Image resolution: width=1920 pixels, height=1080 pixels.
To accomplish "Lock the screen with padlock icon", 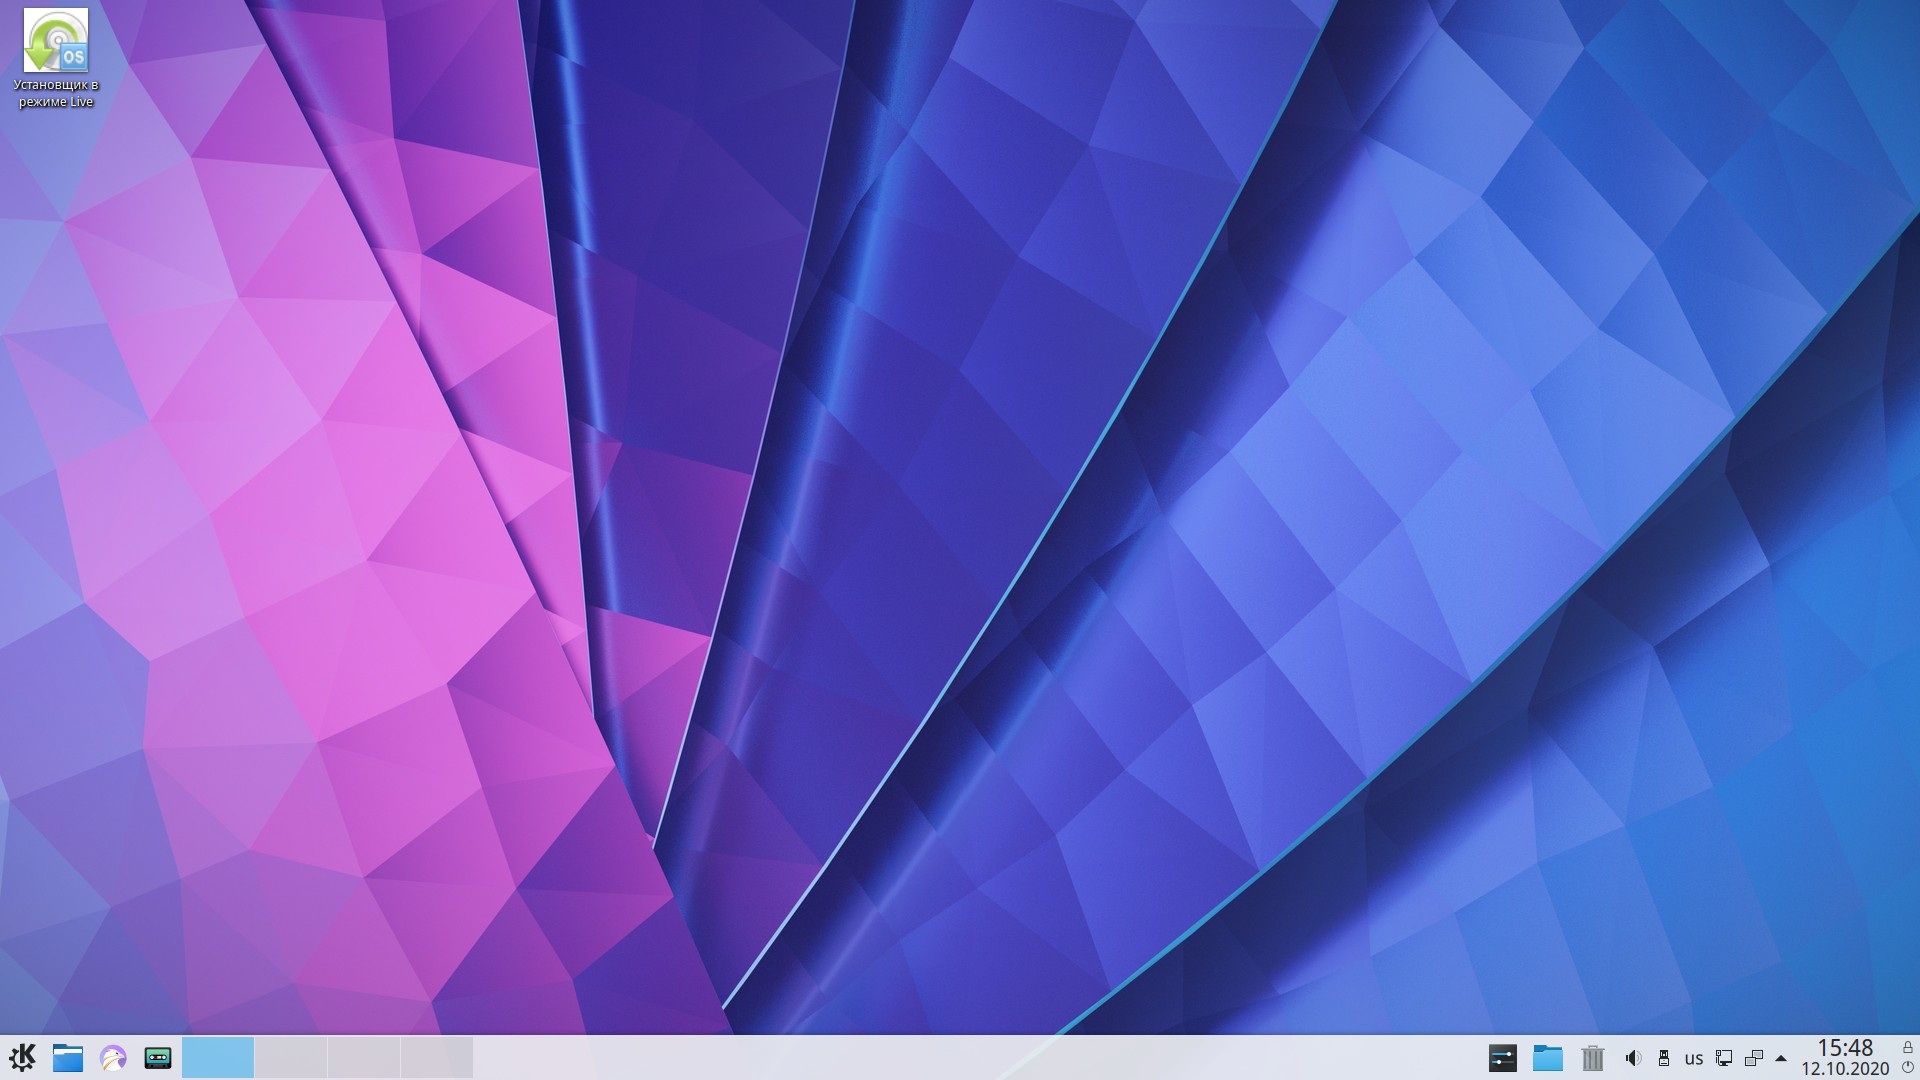I will point(1908,1047).
